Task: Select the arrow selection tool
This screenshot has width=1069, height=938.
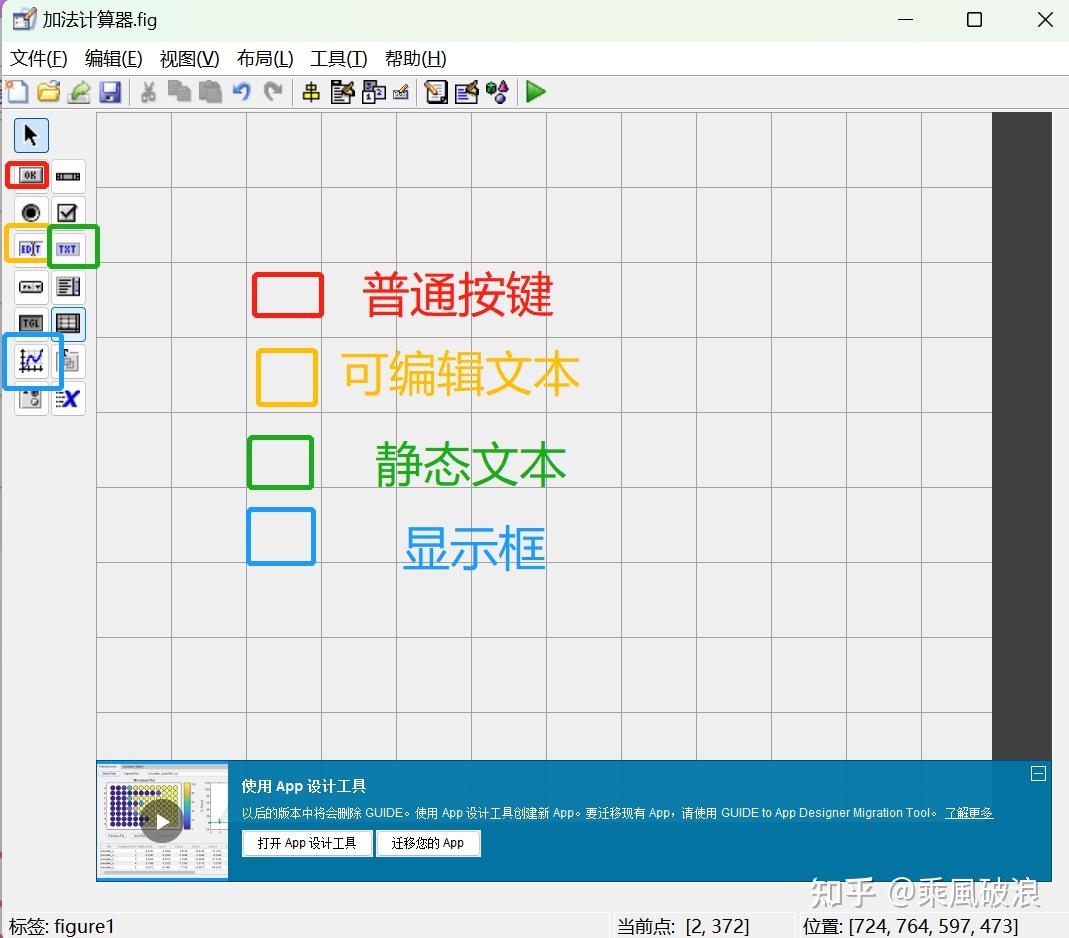Action: click(x=30, y=135)
